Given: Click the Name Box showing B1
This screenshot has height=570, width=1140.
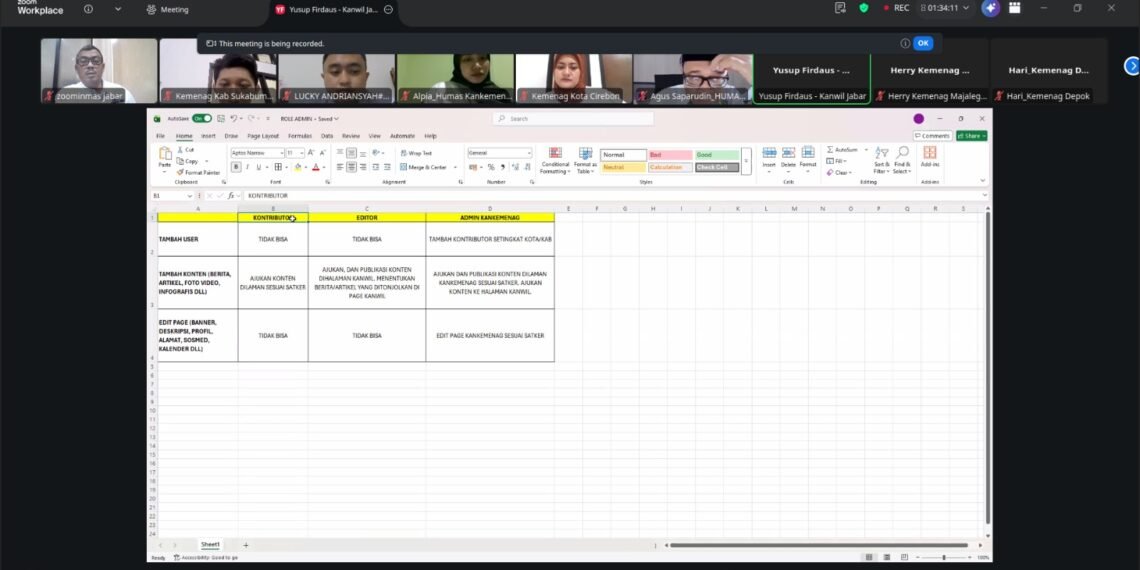Looking at the screenshot, I should coord(172,196).
